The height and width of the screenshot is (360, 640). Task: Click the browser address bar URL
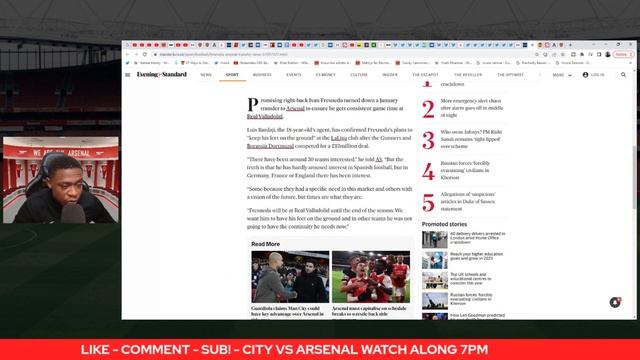point(224,54)
